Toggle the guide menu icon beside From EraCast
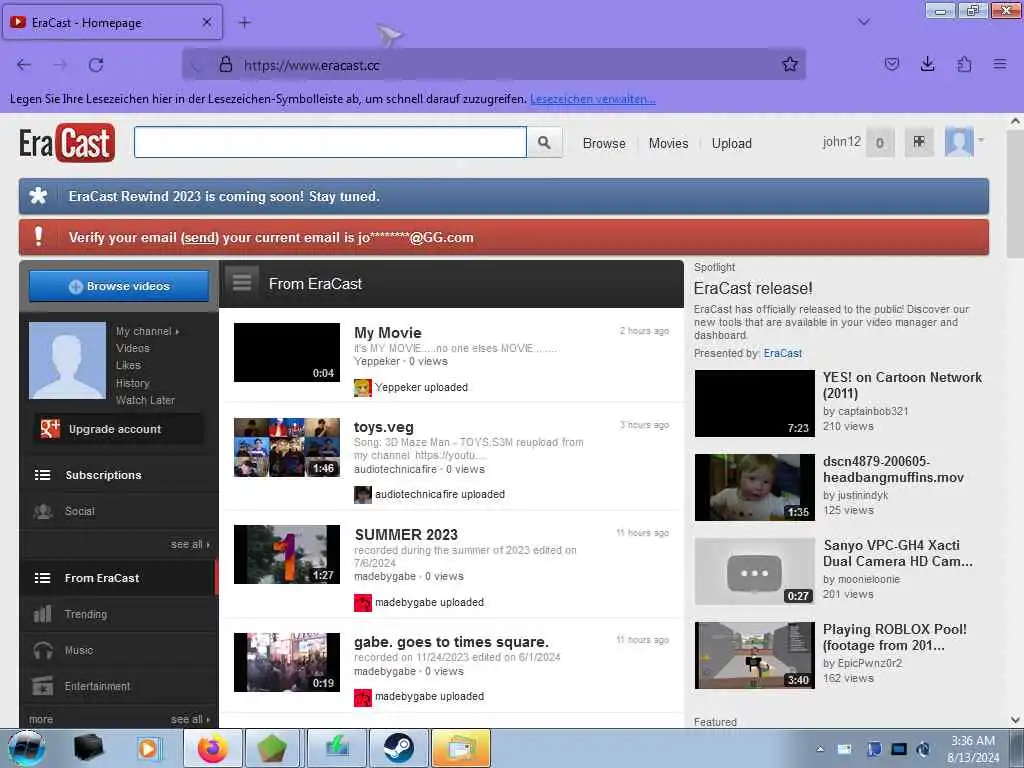 click(x=242, y=283)
